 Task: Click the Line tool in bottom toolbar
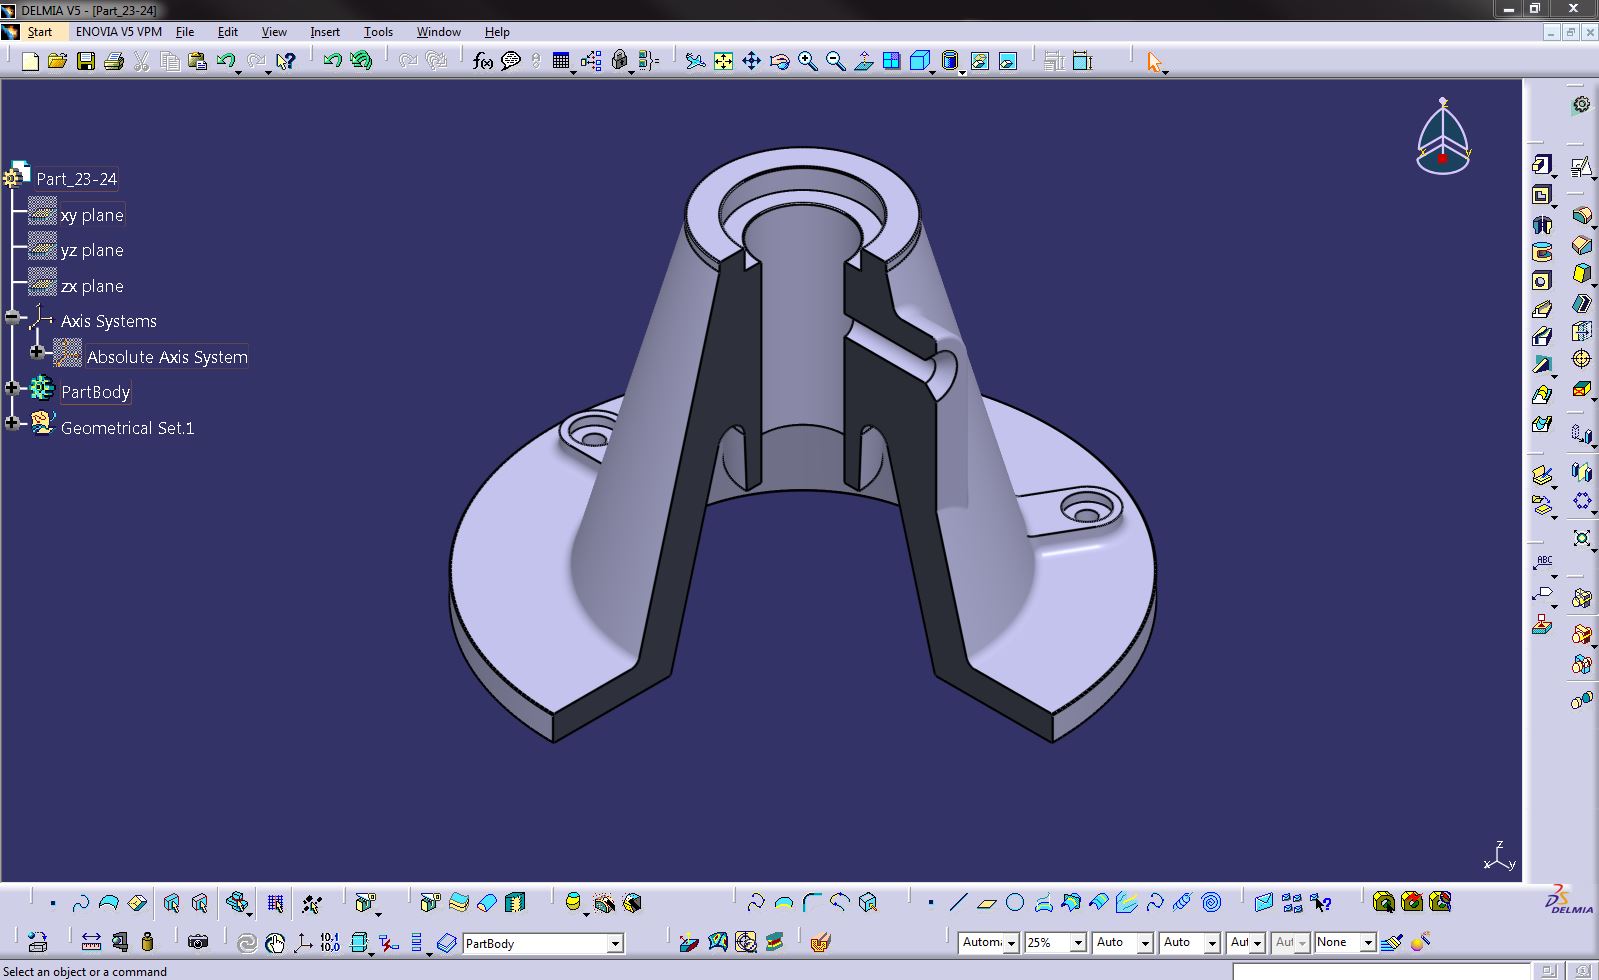(958, 903)
